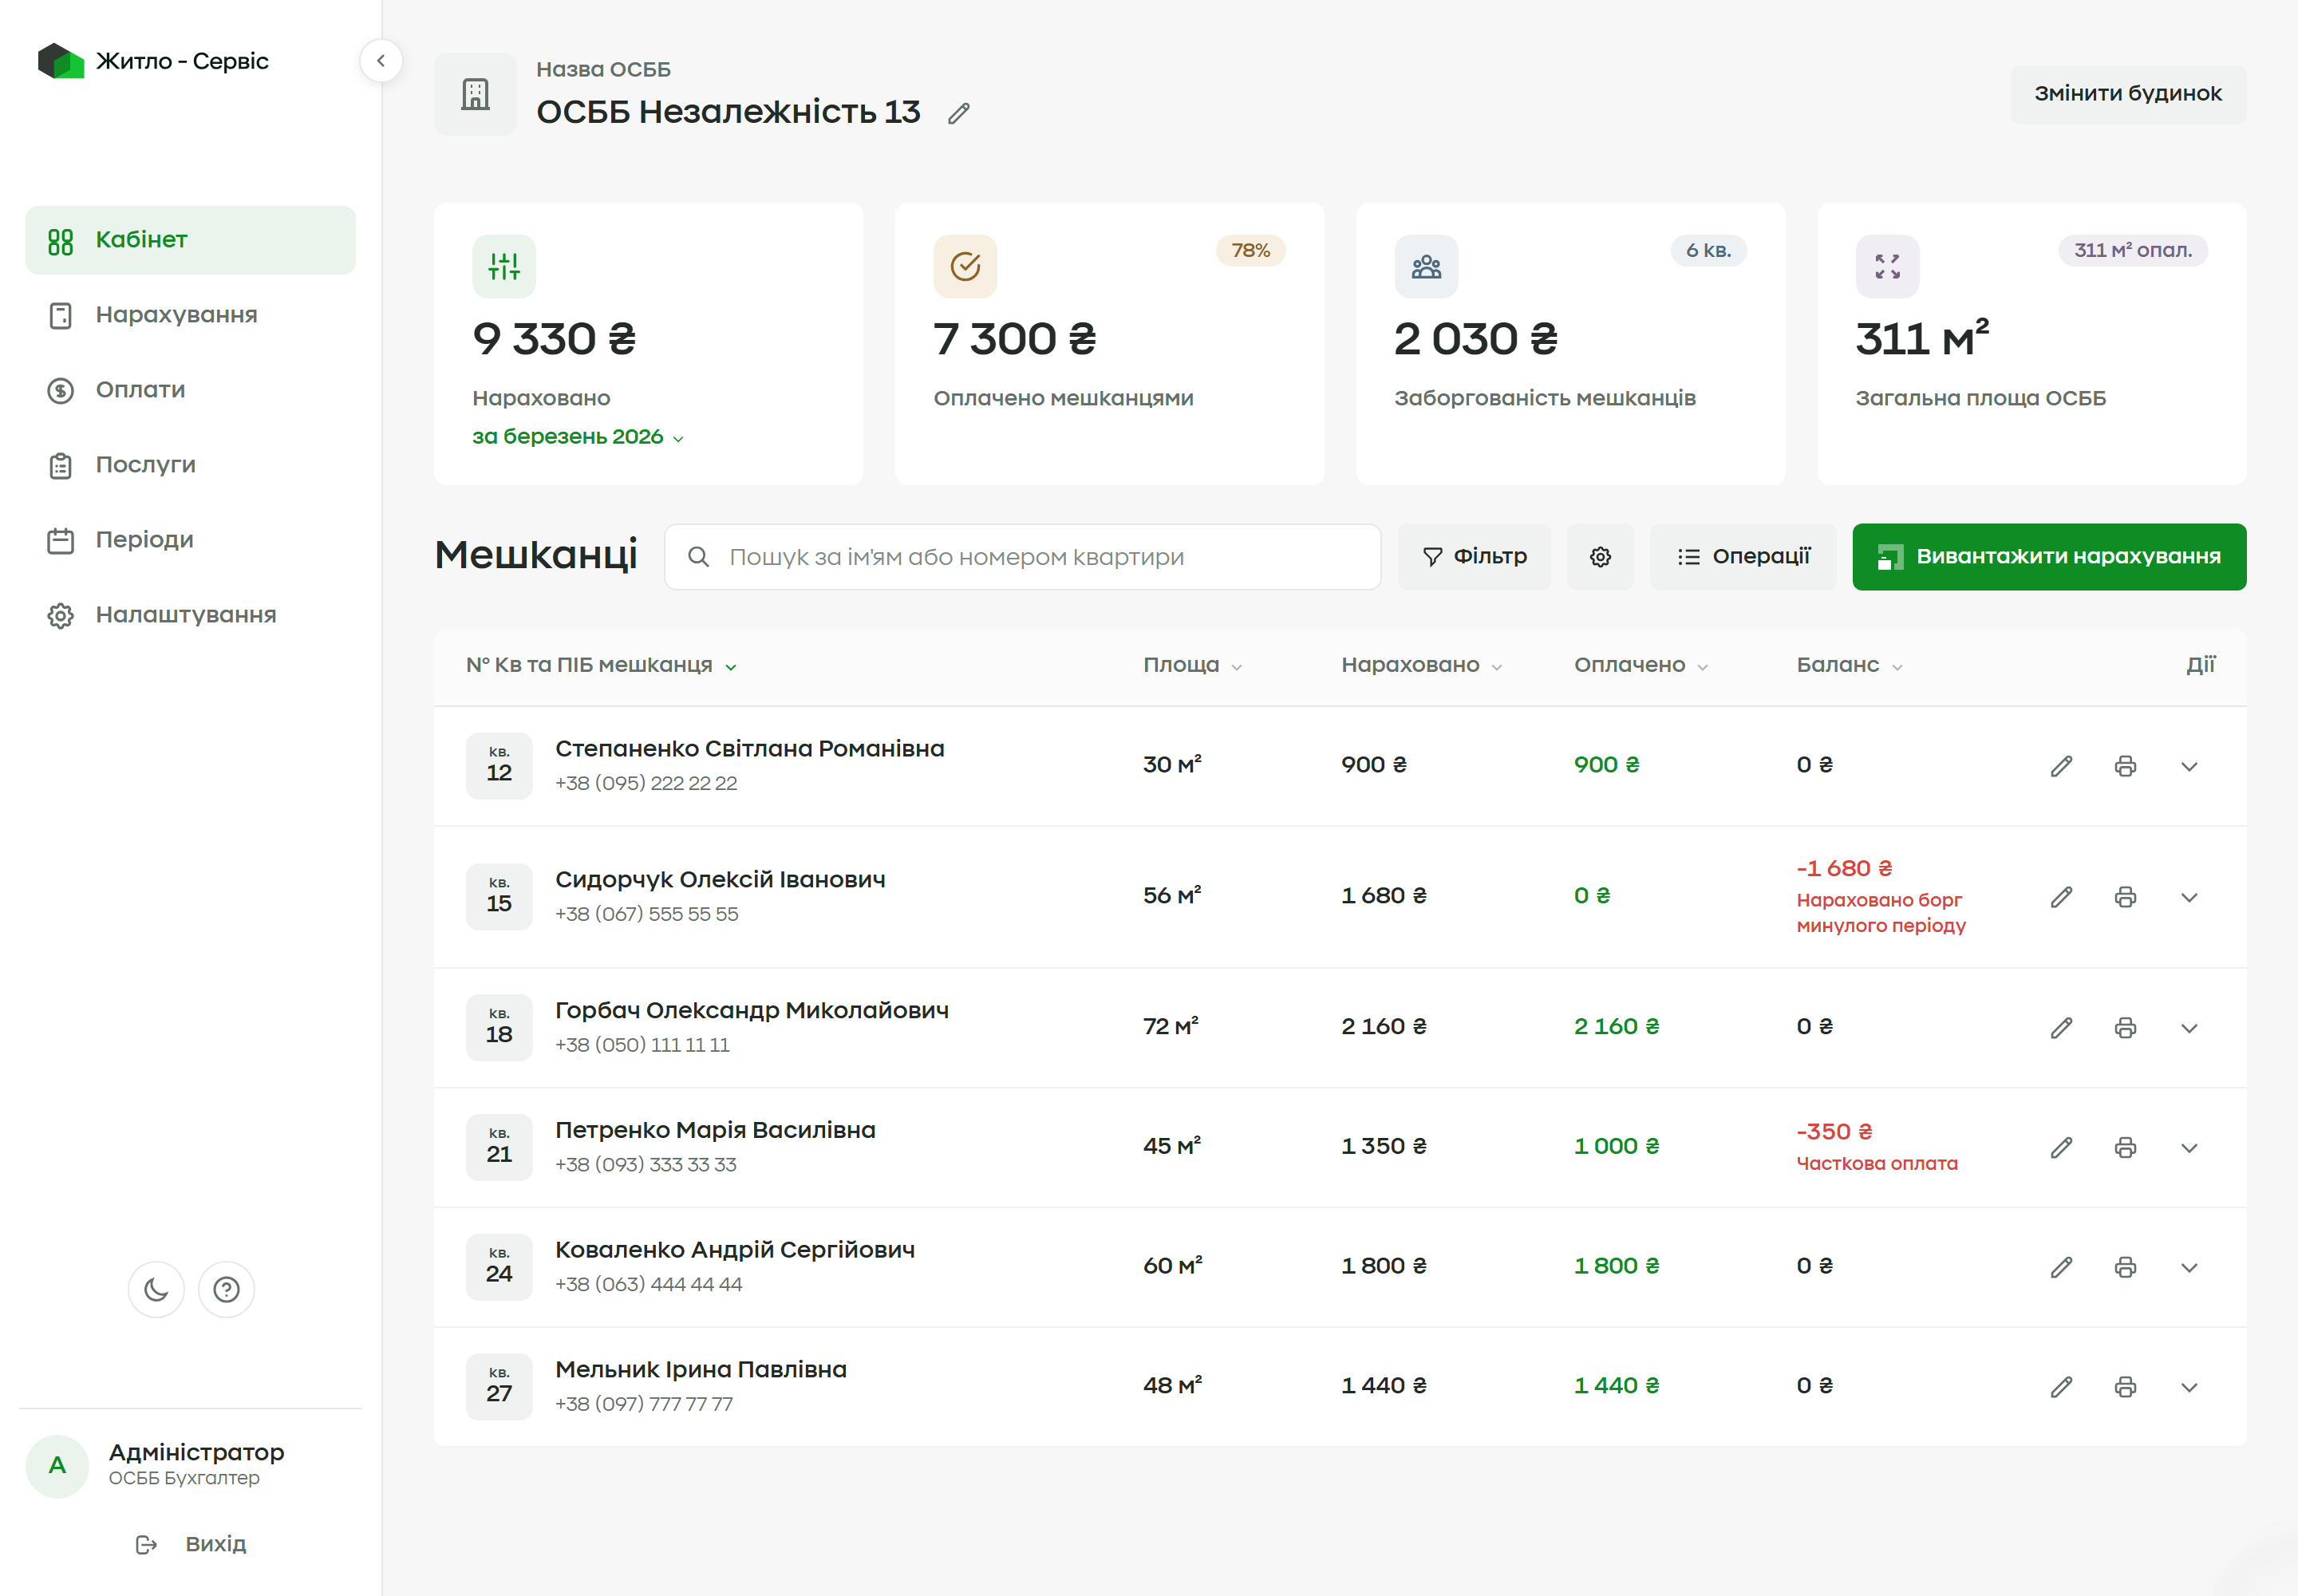Print receipt for Петренко Марія
This screenshot has height=1596, width=2298.
[2125, 1148]
